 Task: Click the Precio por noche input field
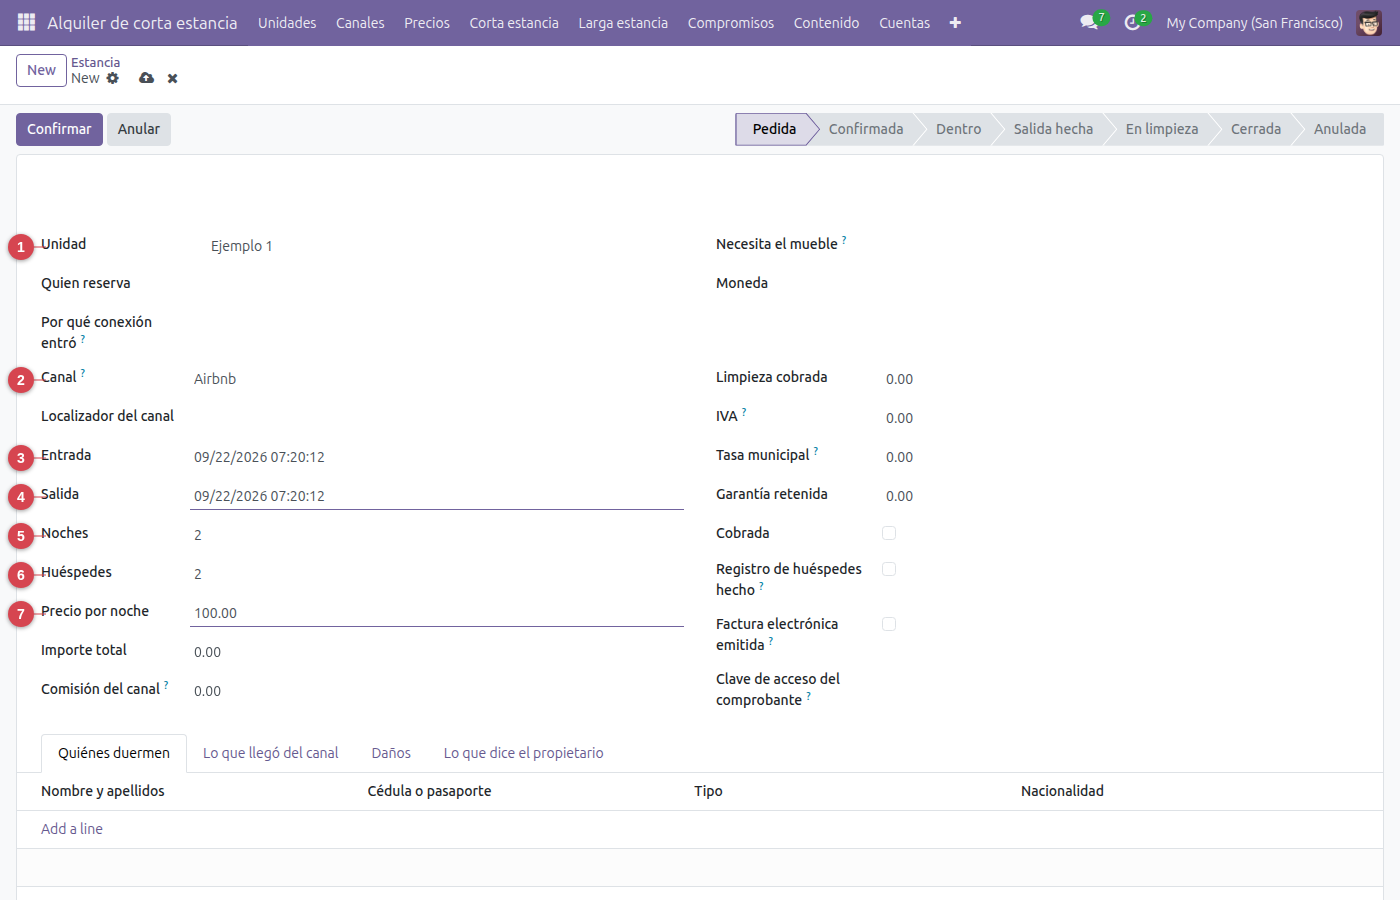pyautogui.click(x=437, y=613)
